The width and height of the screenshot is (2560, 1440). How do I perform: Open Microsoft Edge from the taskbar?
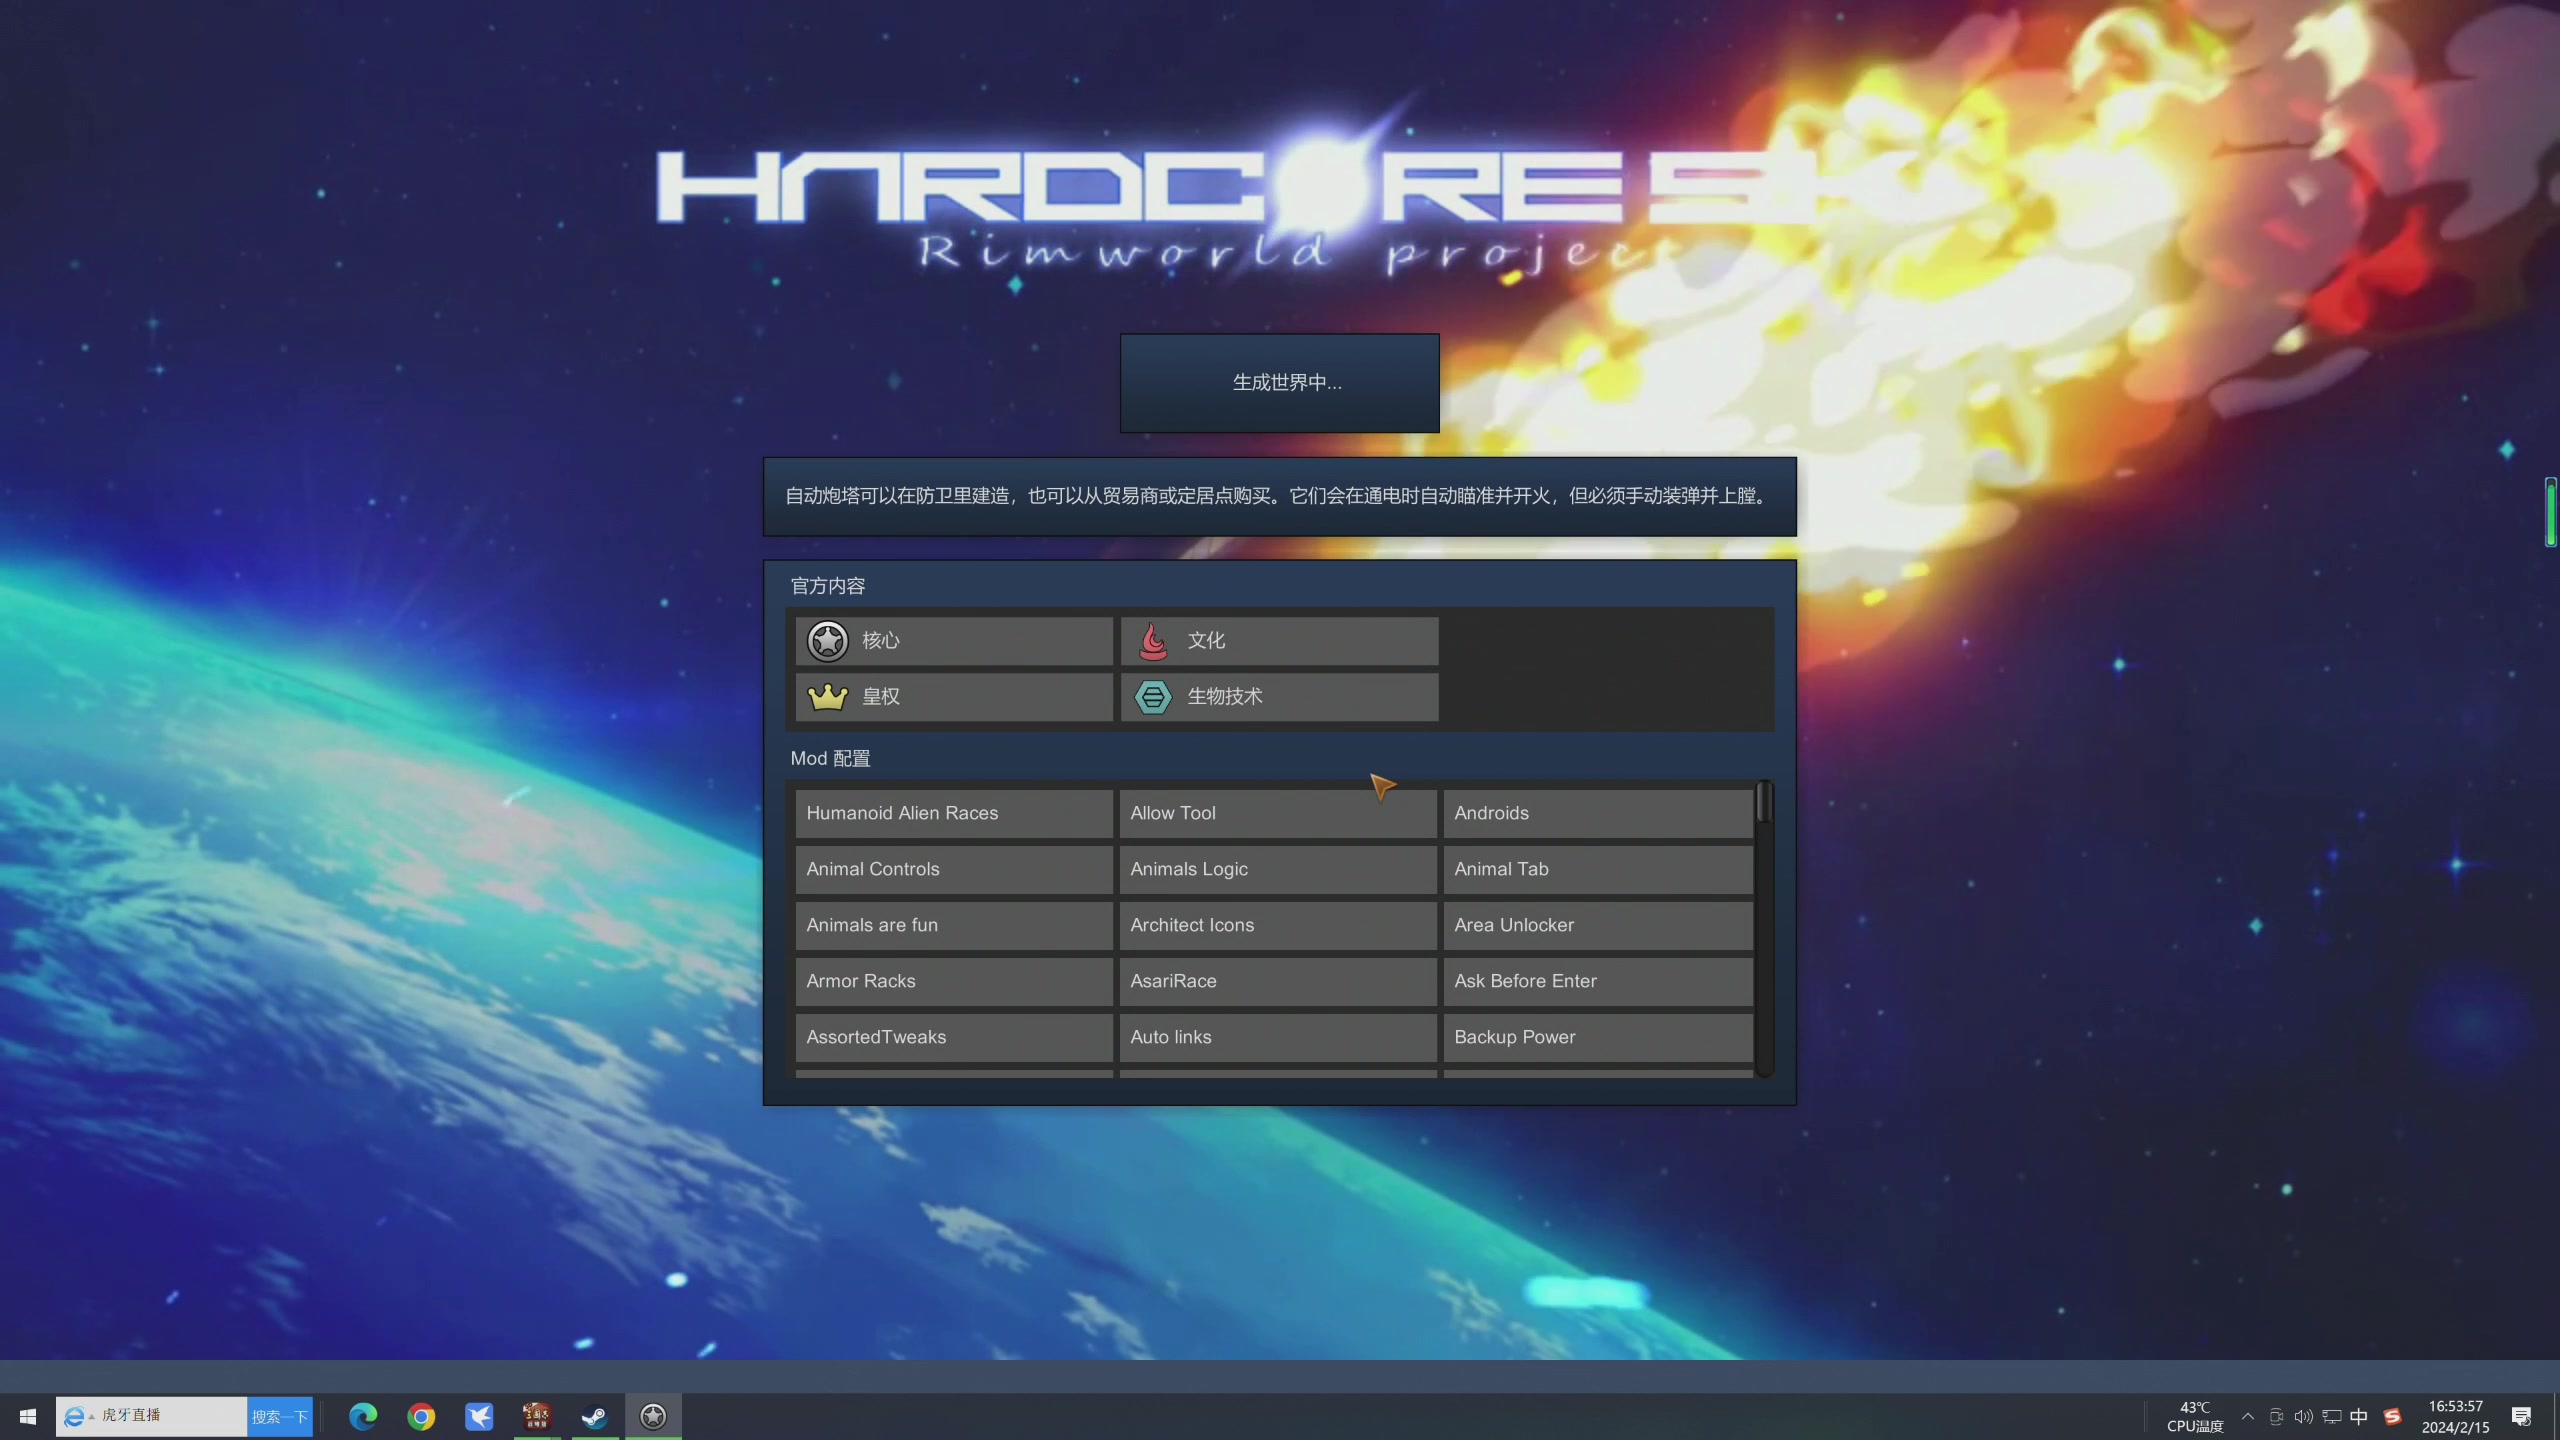(x=363, y=1416)
